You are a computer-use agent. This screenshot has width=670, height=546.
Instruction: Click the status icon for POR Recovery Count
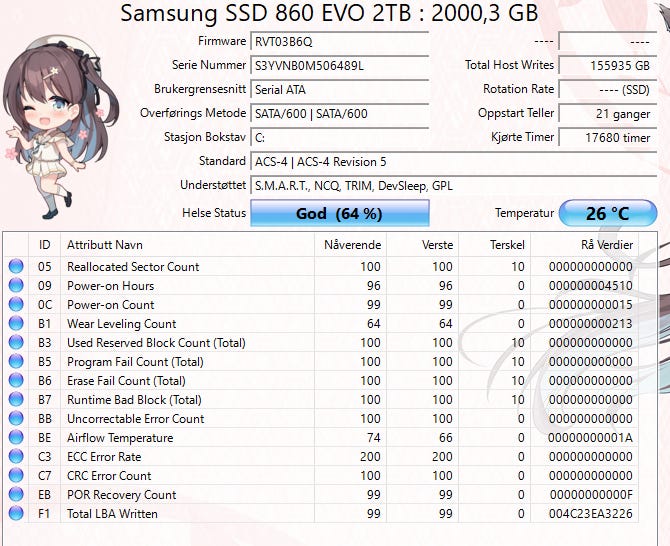tap(16, 494)
